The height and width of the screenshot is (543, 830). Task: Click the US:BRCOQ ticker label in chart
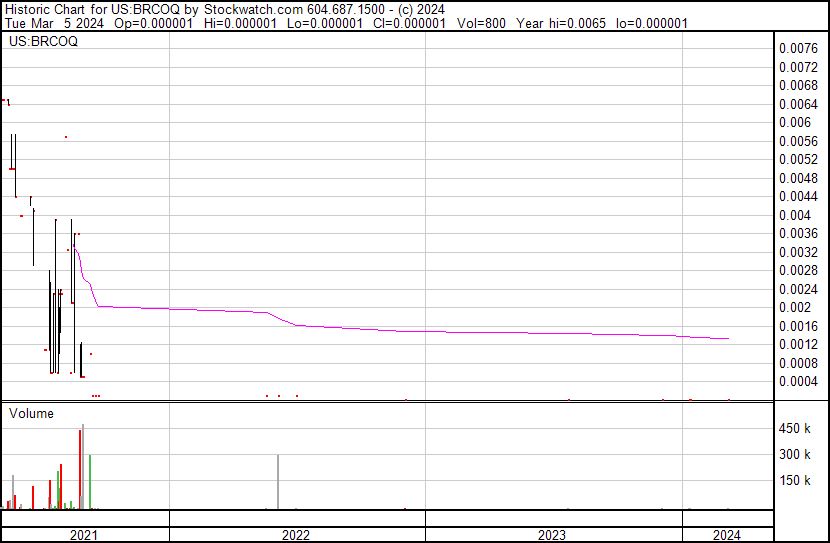point(43,42)
